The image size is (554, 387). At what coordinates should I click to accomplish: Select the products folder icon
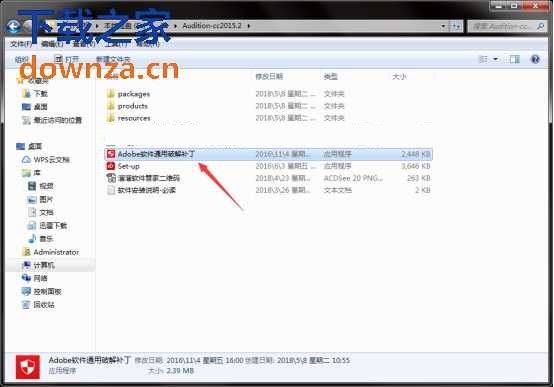point(111,106)
